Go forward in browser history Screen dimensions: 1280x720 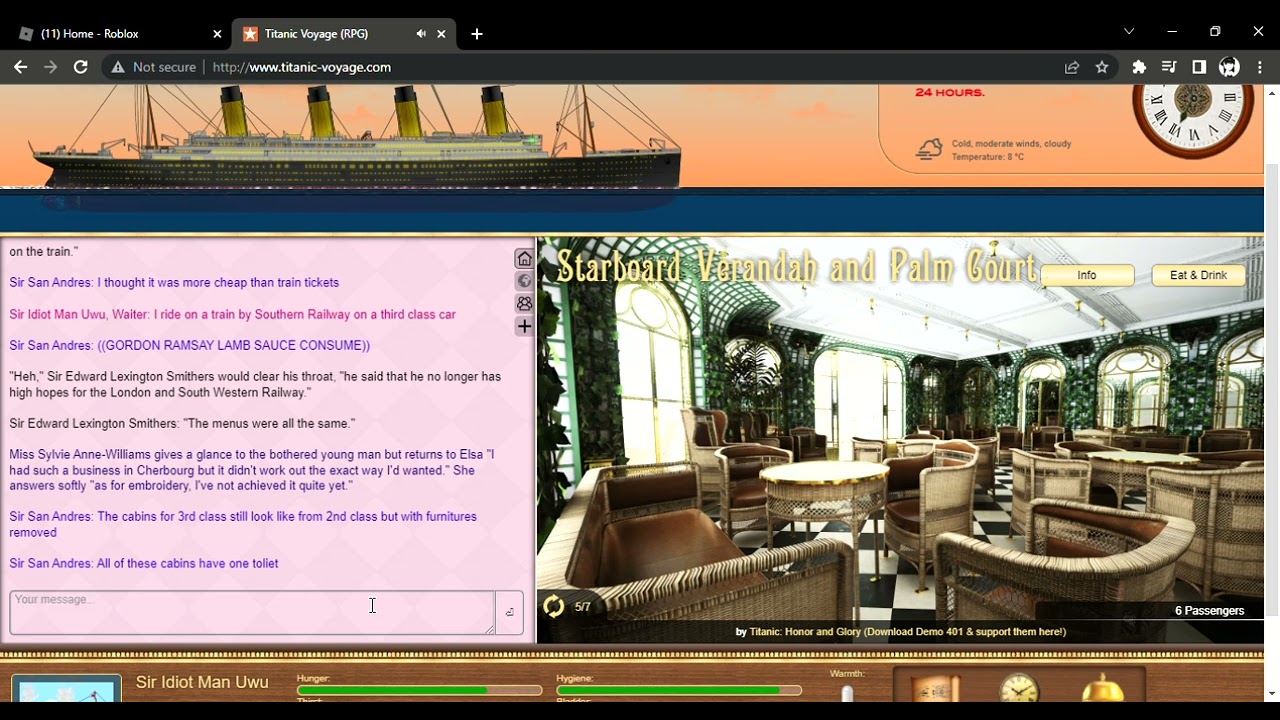[x=50, y=67]
